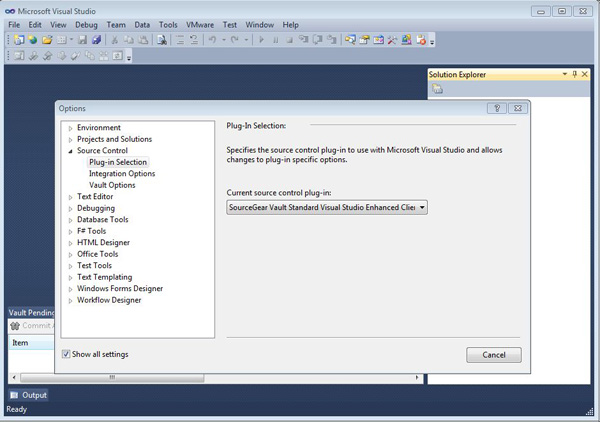This screenshot has height=422, width=600.
Task: Click the Open File folder icon
Action: tap(47, 40)
